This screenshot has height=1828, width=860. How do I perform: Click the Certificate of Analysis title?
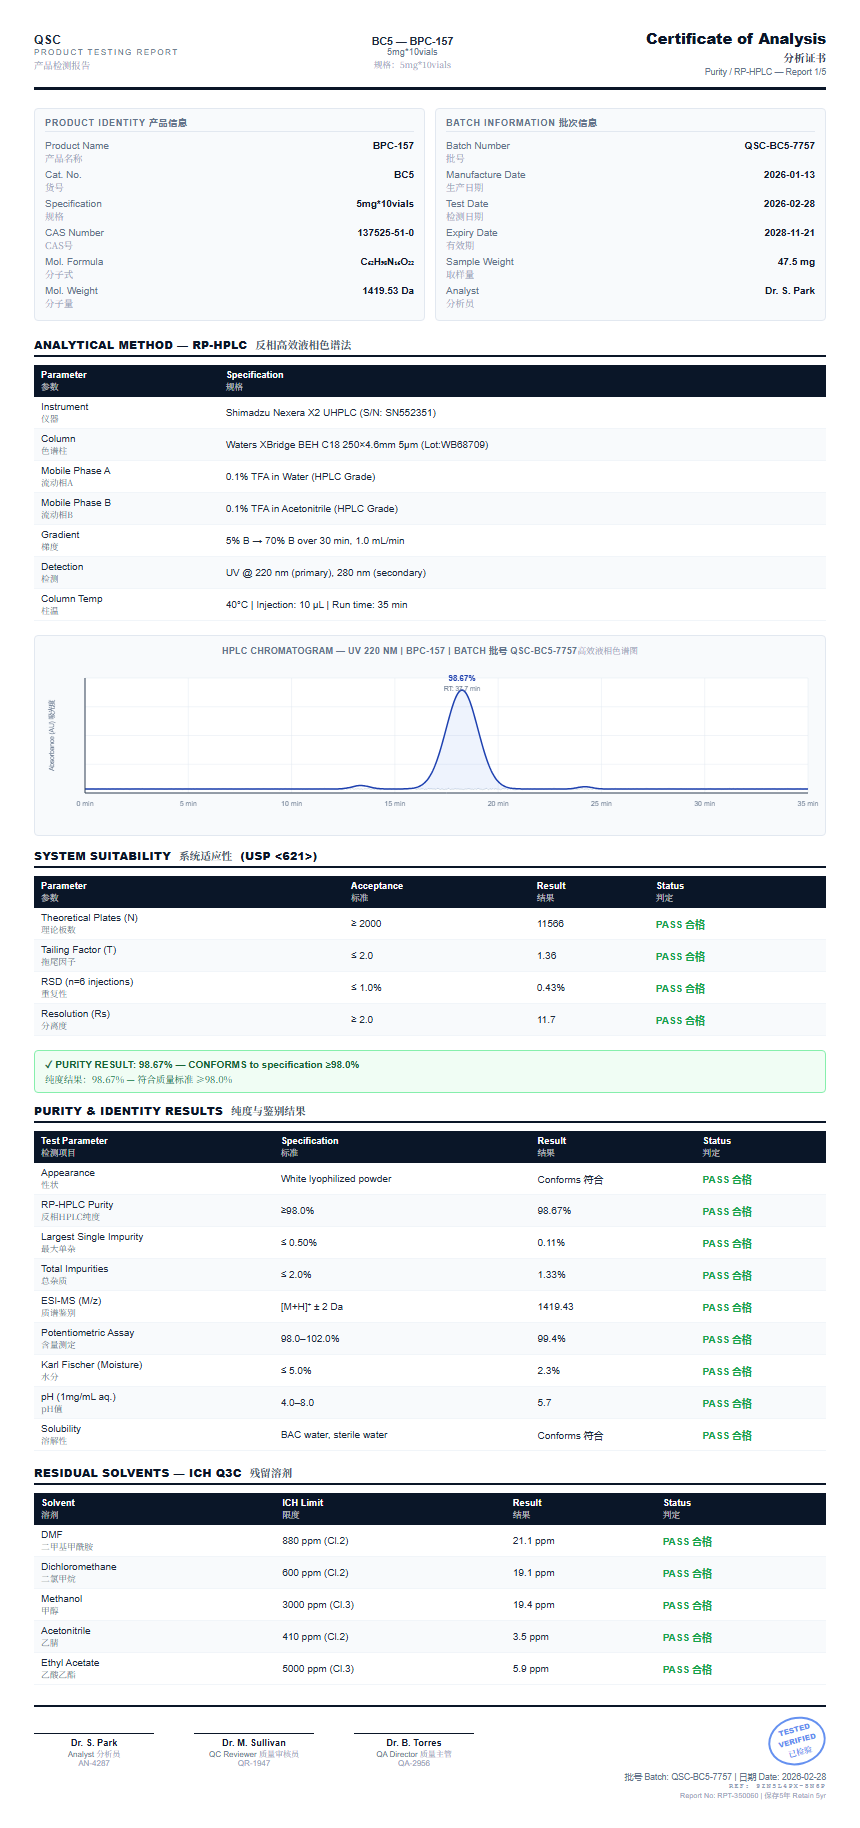735,39
